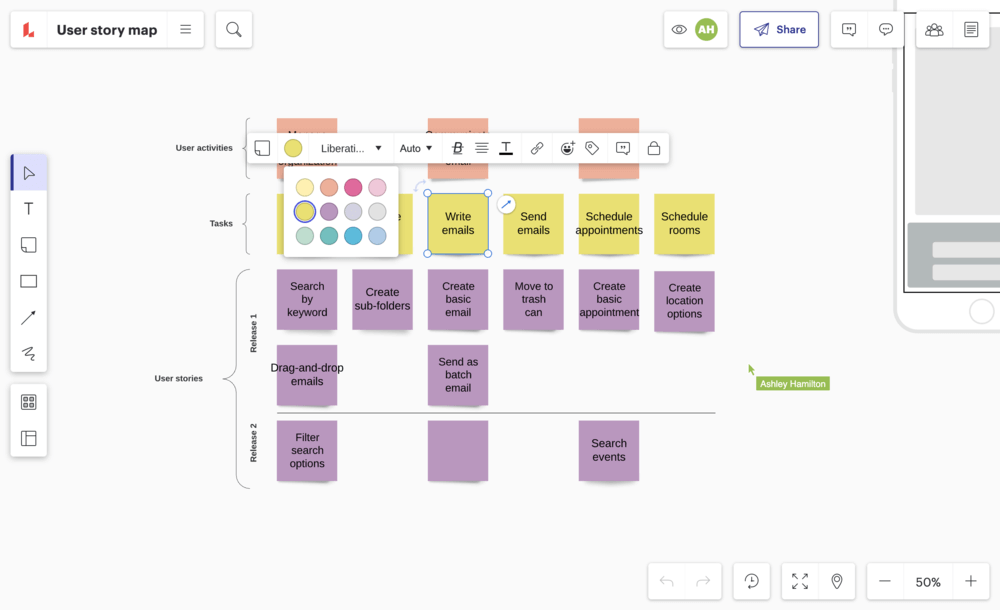The image size is (1000, 610).
Task: Expand the Auto font size dropdown
Action: (x=416, y=148)
